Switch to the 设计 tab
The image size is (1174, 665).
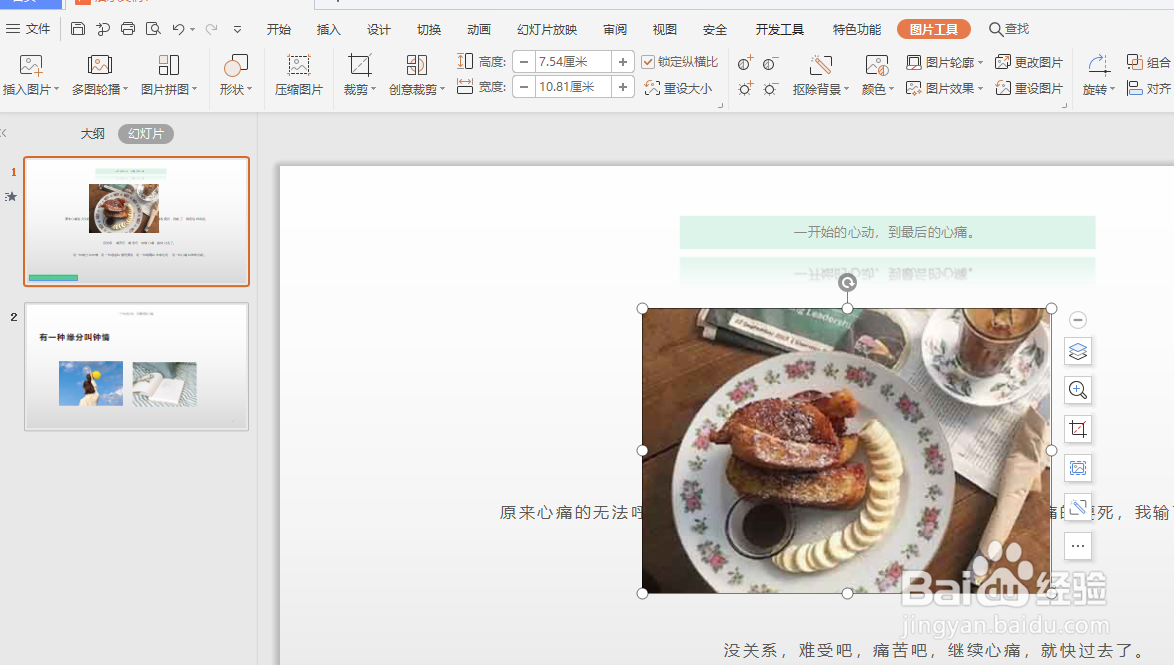[x=379, y=29]
